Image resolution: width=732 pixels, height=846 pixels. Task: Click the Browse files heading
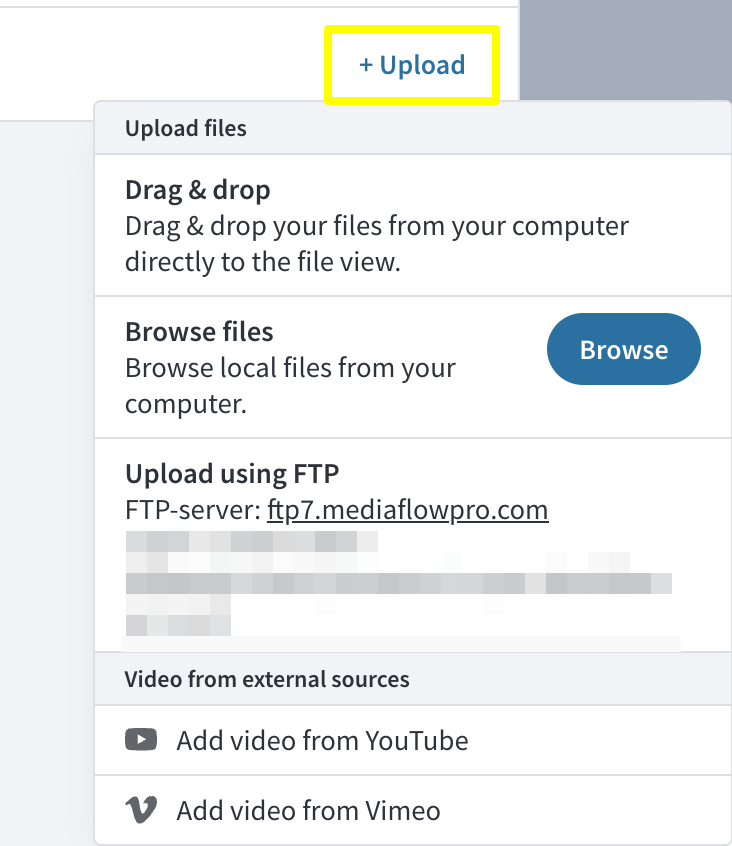[199, 332]
